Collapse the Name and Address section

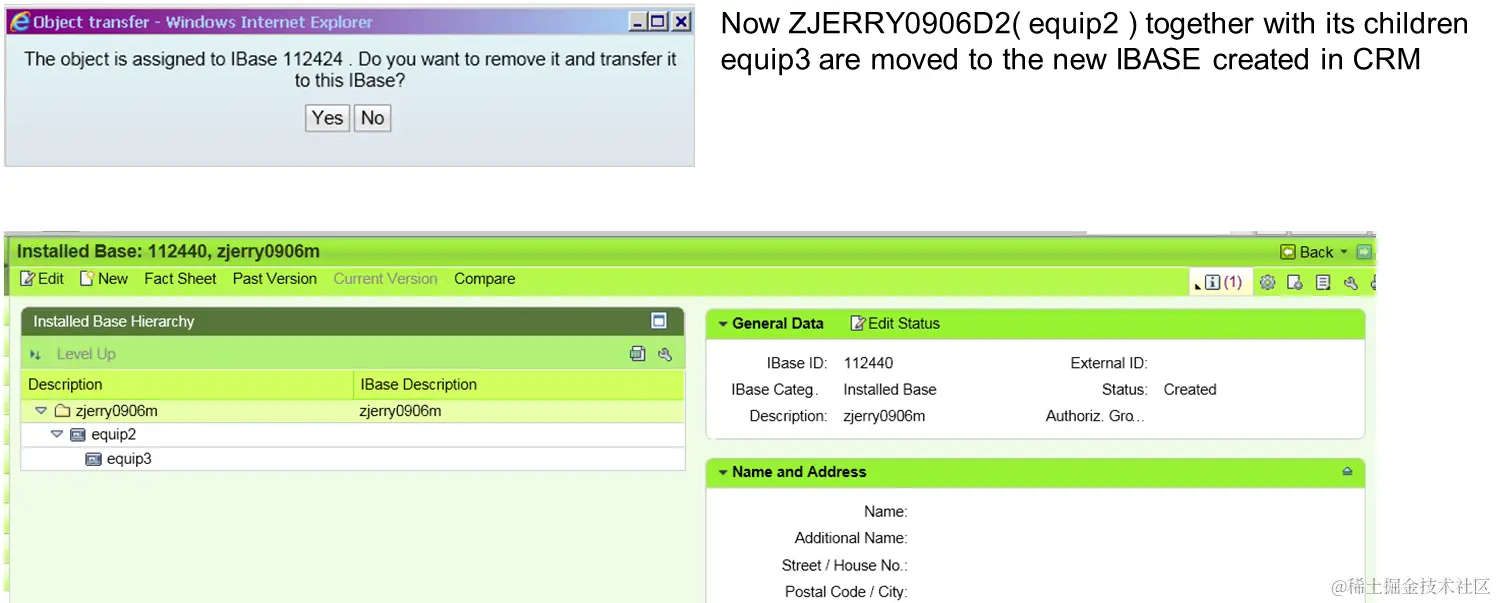pos(723,472)
